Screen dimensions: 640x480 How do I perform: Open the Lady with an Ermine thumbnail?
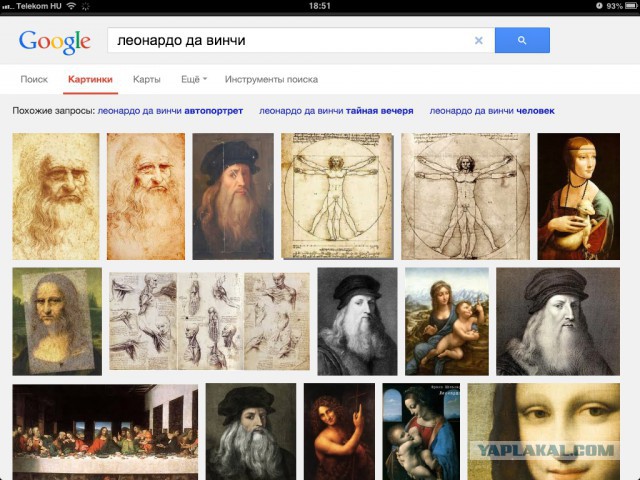click(578, 196)
